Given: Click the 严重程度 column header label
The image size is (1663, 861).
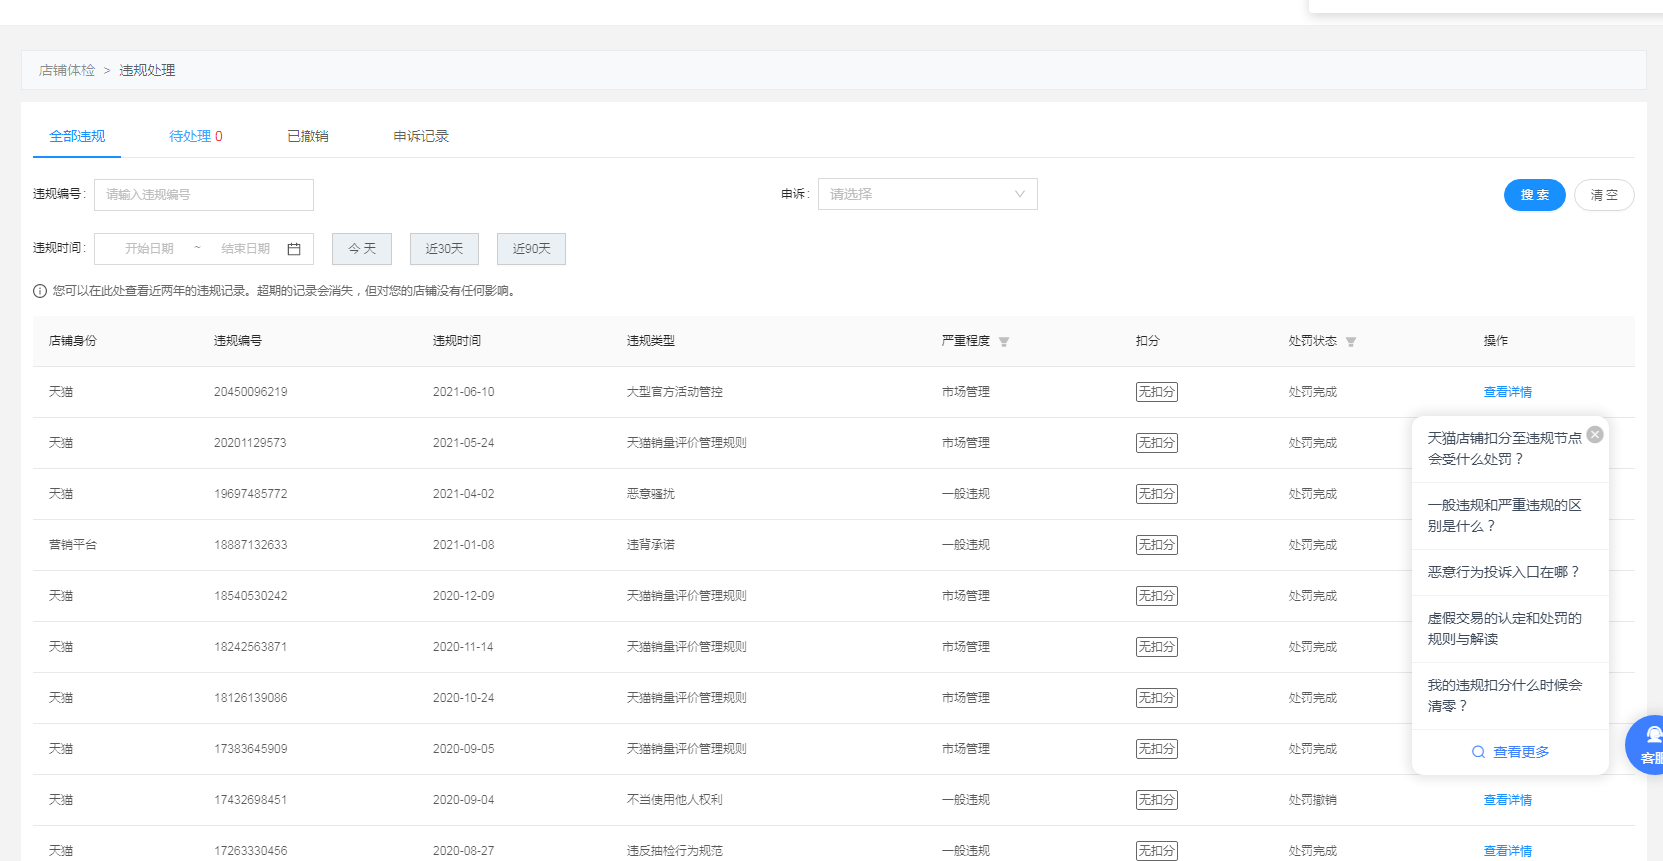Looking at the screenshot, I should [965, 341].
